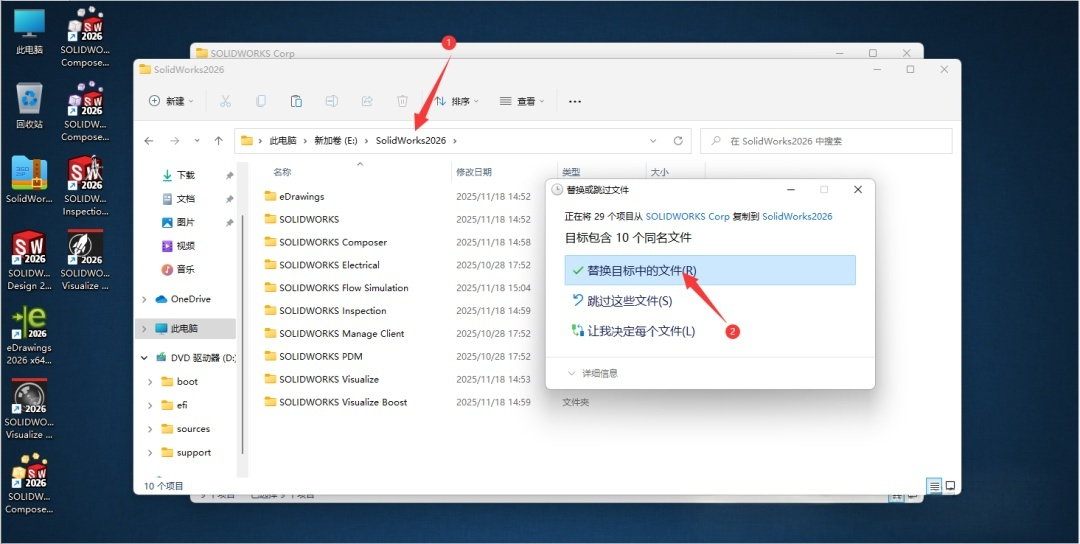
Task: Expand the boot folder tree node
Action: point(150,381)
